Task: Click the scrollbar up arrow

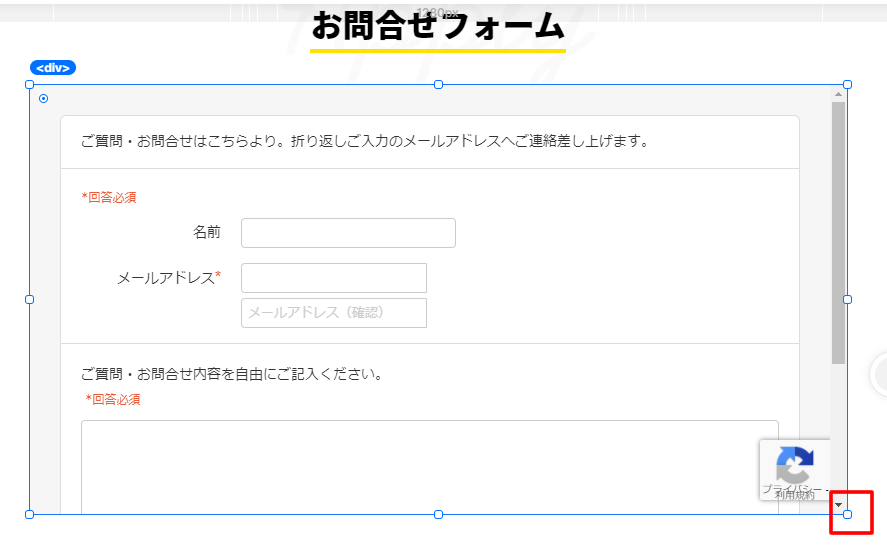Action: coord(839,94)
